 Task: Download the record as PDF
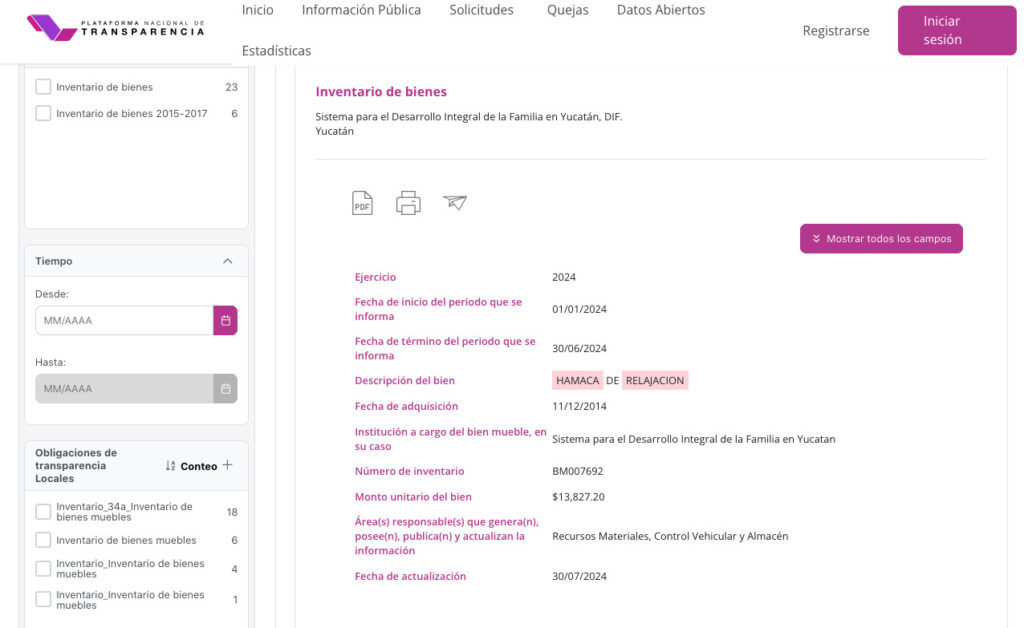tap(362, 203)
